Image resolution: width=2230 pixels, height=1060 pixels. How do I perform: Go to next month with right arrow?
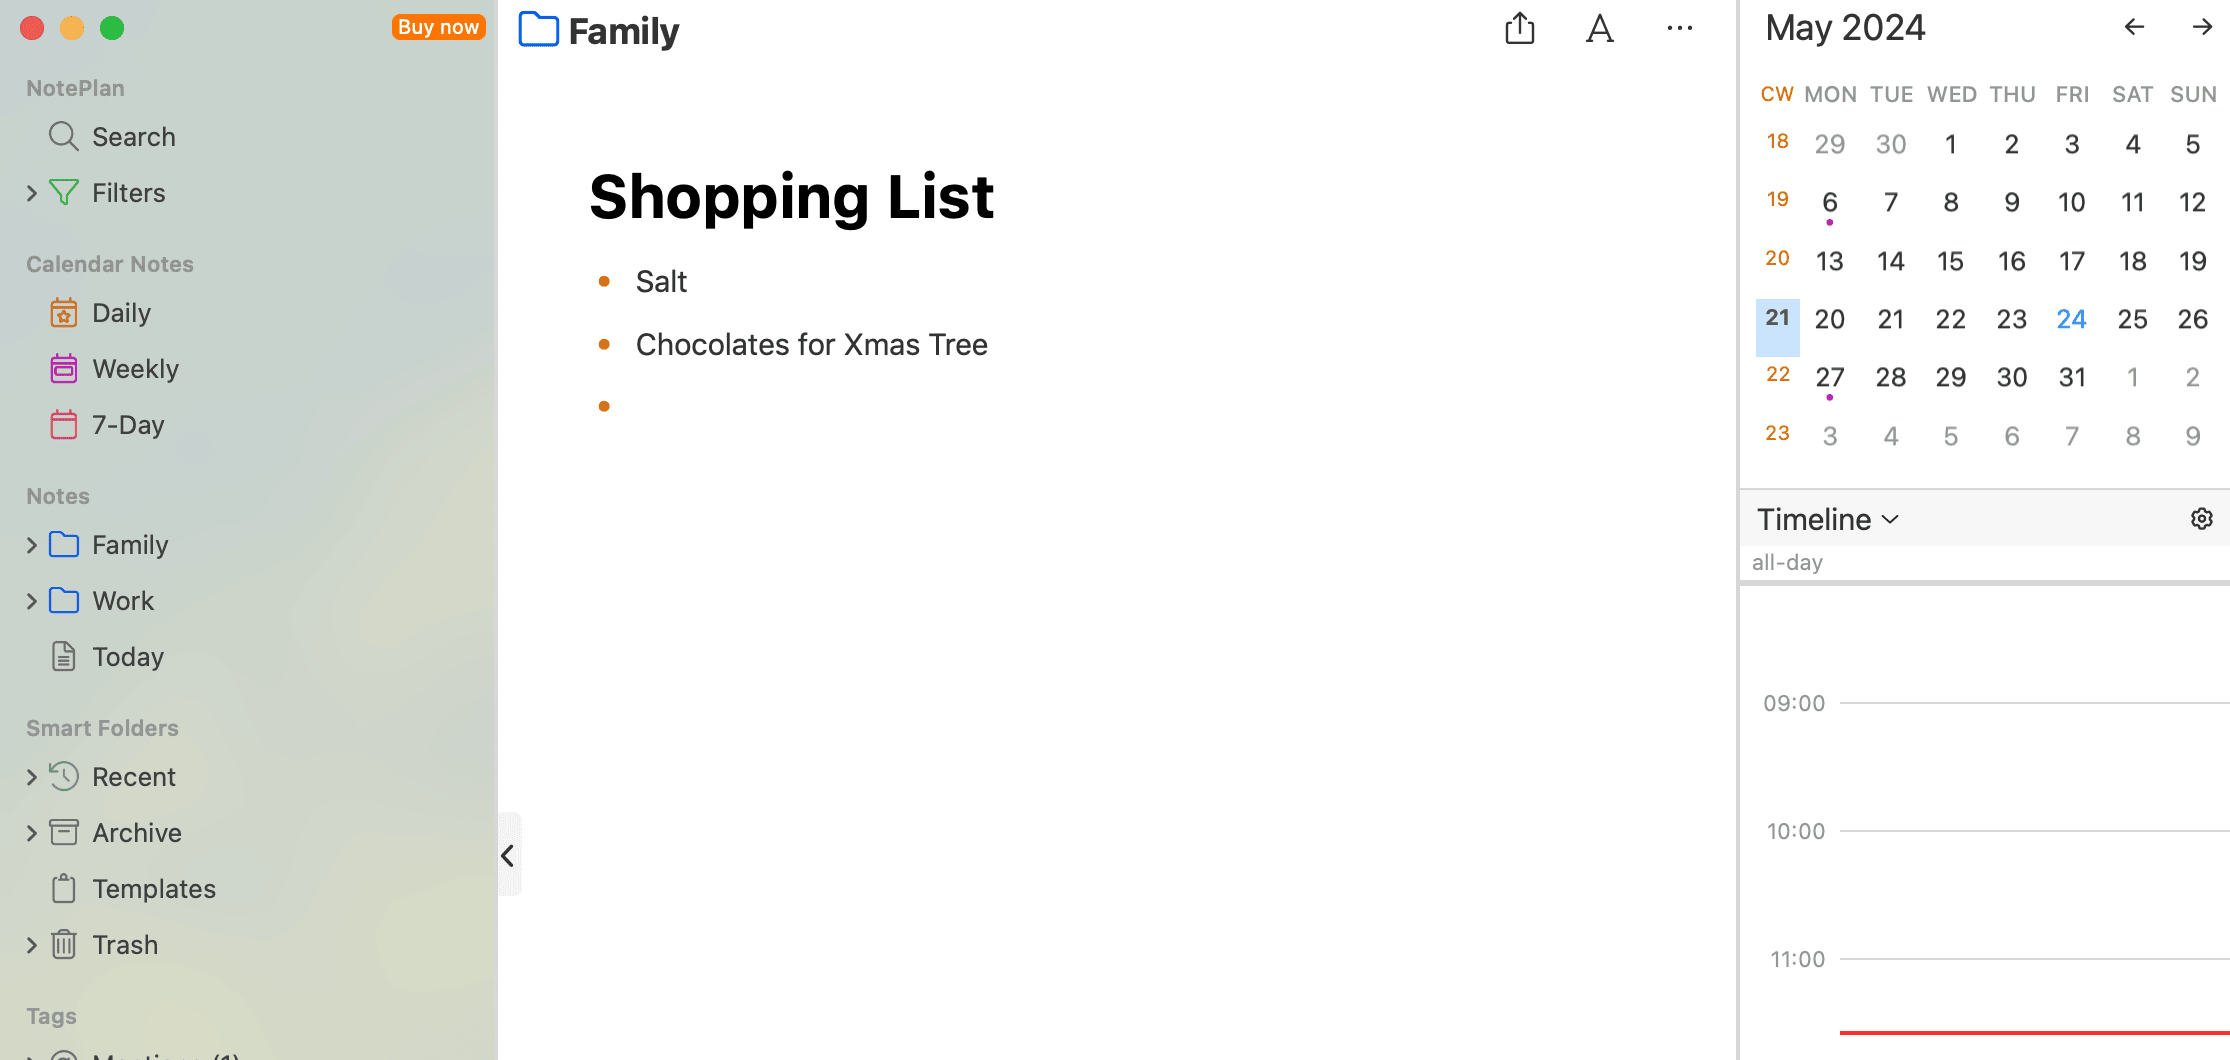point(2202,27)
